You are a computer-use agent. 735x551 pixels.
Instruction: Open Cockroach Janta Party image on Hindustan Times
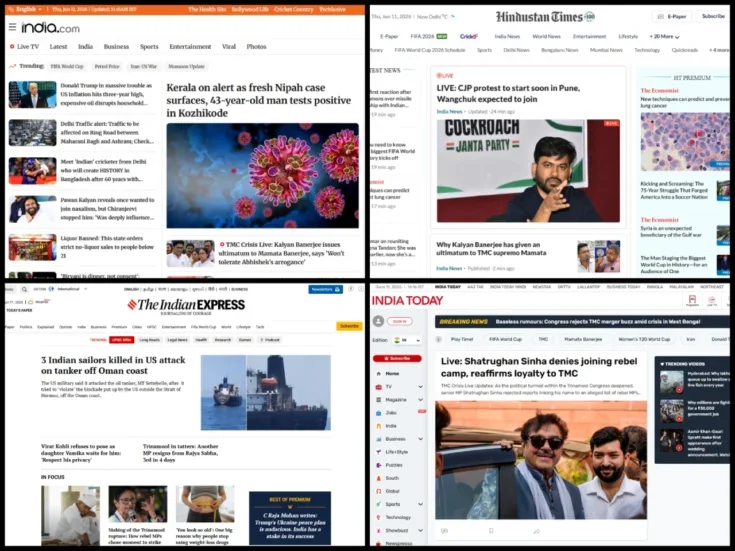[x=528, y=171]
